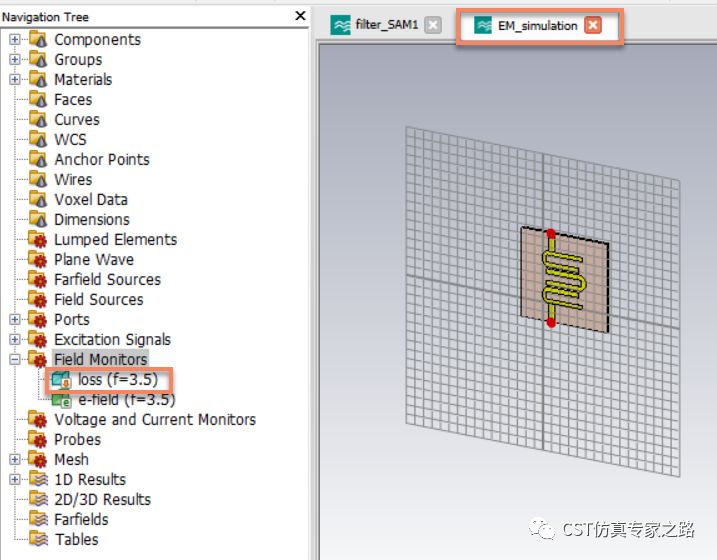Click the Lumped Elements gear-folder icon
The image size is (717, 560).
click(x=38, y=240)
